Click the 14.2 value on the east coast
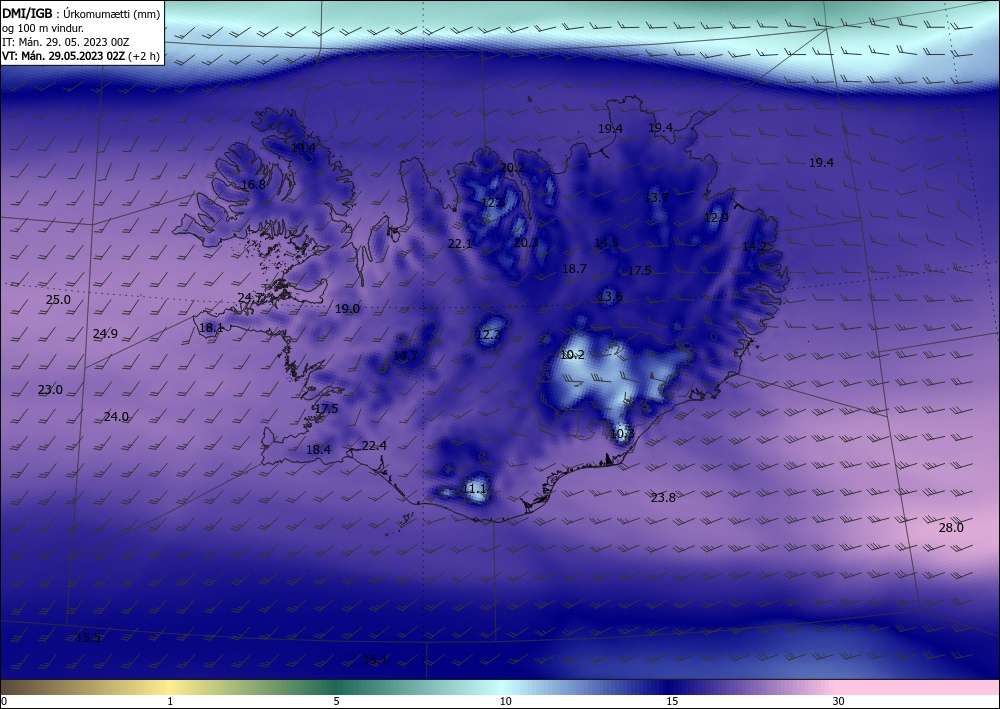Image resolution: width=1000 pixels, height=709 pixels. click(x=754, y=247)
